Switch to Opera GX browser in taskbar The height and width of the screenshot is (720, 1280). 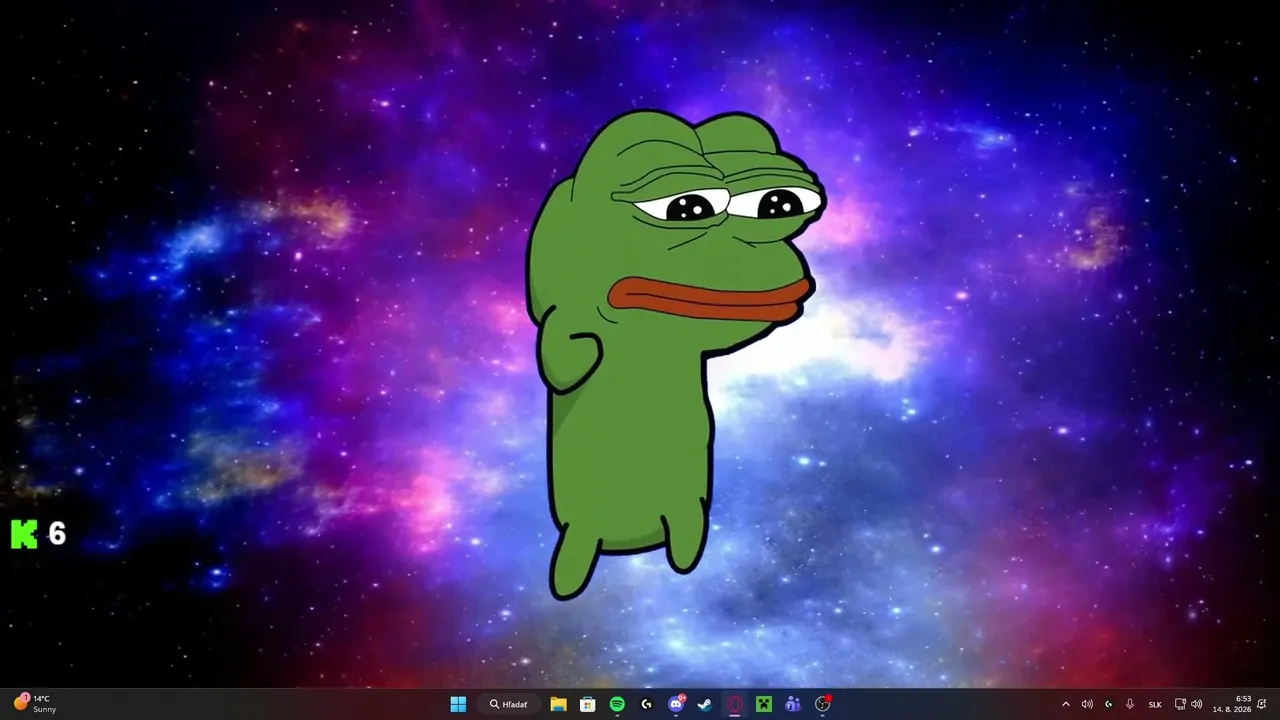735,704
